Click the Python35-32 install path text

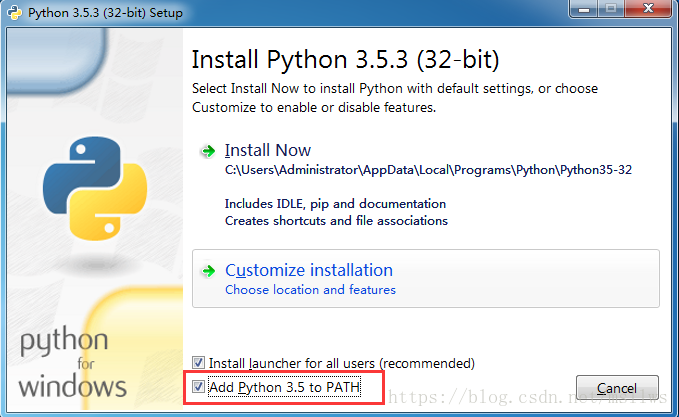tap(428, 171)
